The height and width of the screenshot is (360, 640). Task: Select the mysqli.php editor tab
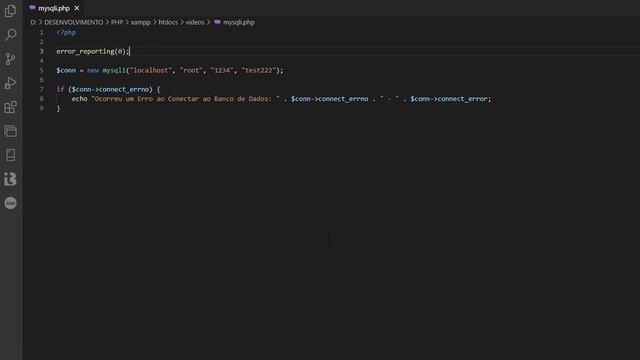(x=54, y=8)
